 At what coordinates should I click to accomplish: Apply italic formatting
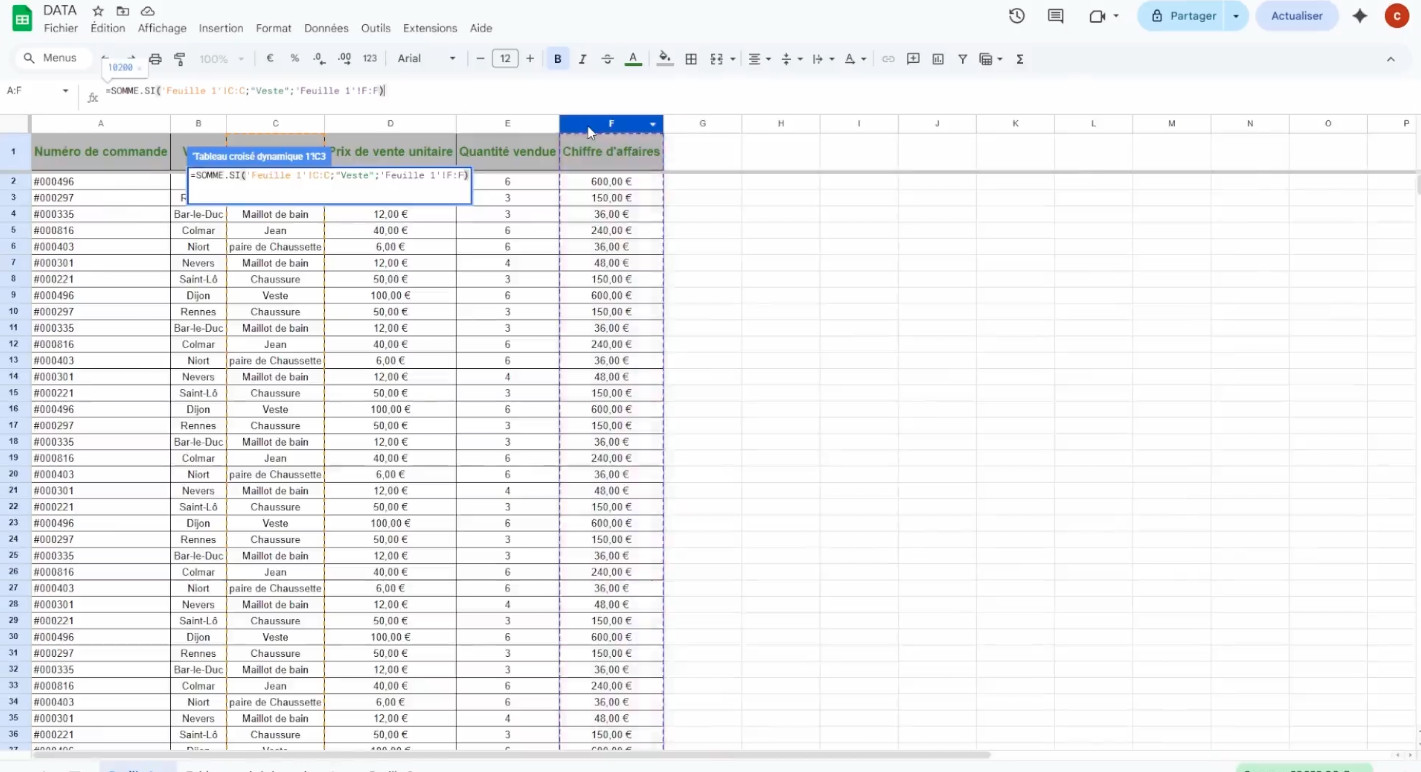pos(582,59)
